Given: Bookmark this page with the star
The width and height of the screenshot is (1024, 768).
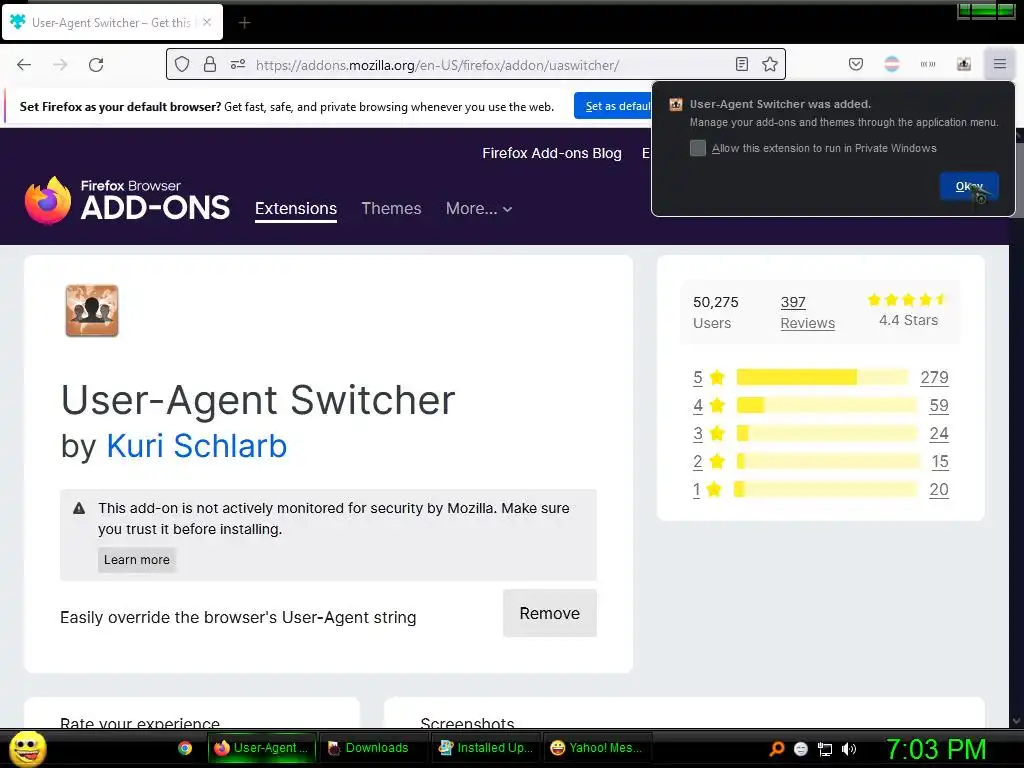Looking at the screenshot, I should 770,64.
